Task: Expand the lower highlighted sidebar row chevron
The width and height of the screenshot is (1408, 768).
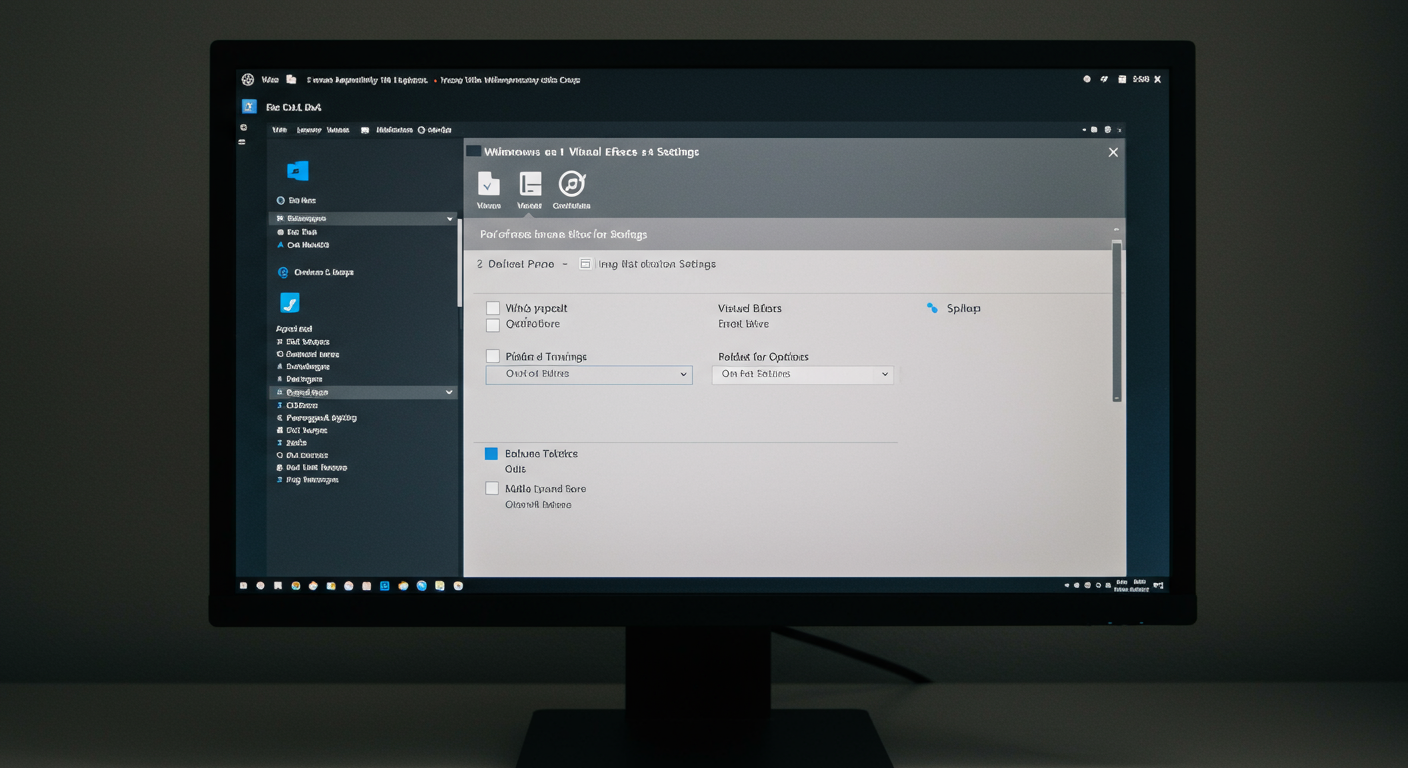Action: coord(450,393)
